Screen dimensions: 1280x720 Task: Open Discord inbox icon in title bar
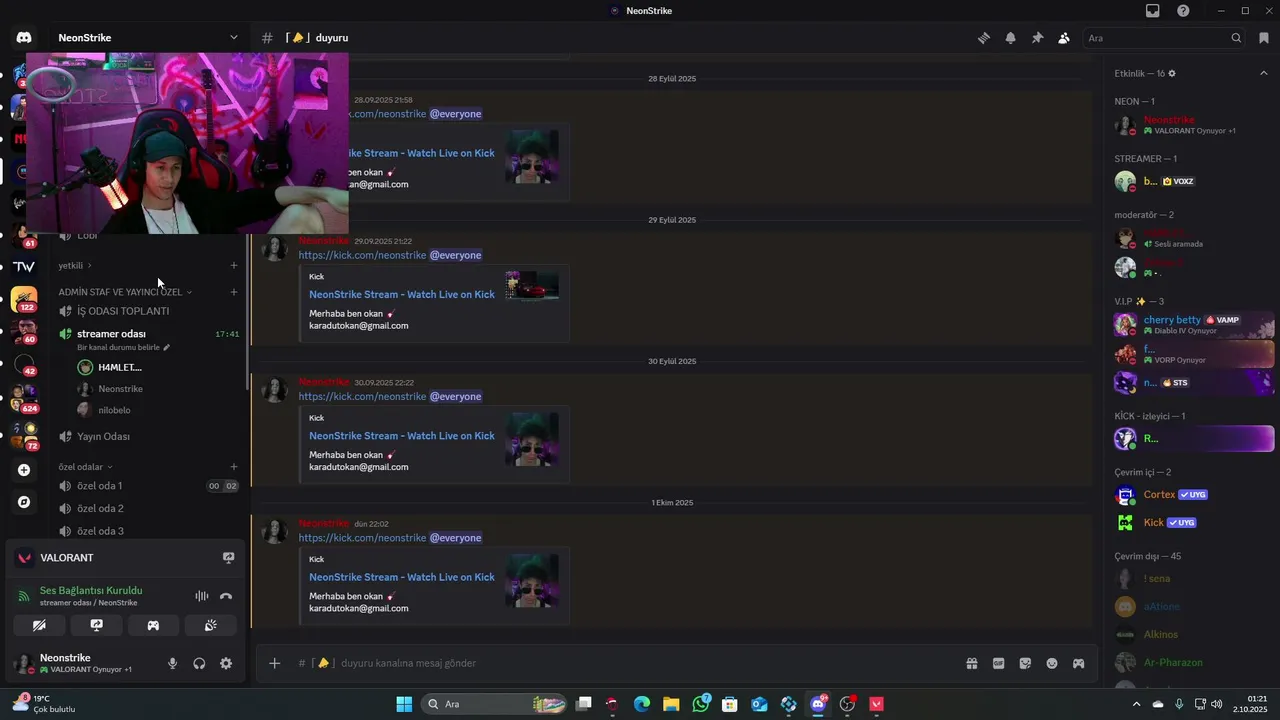click(x=1153, y=11)
